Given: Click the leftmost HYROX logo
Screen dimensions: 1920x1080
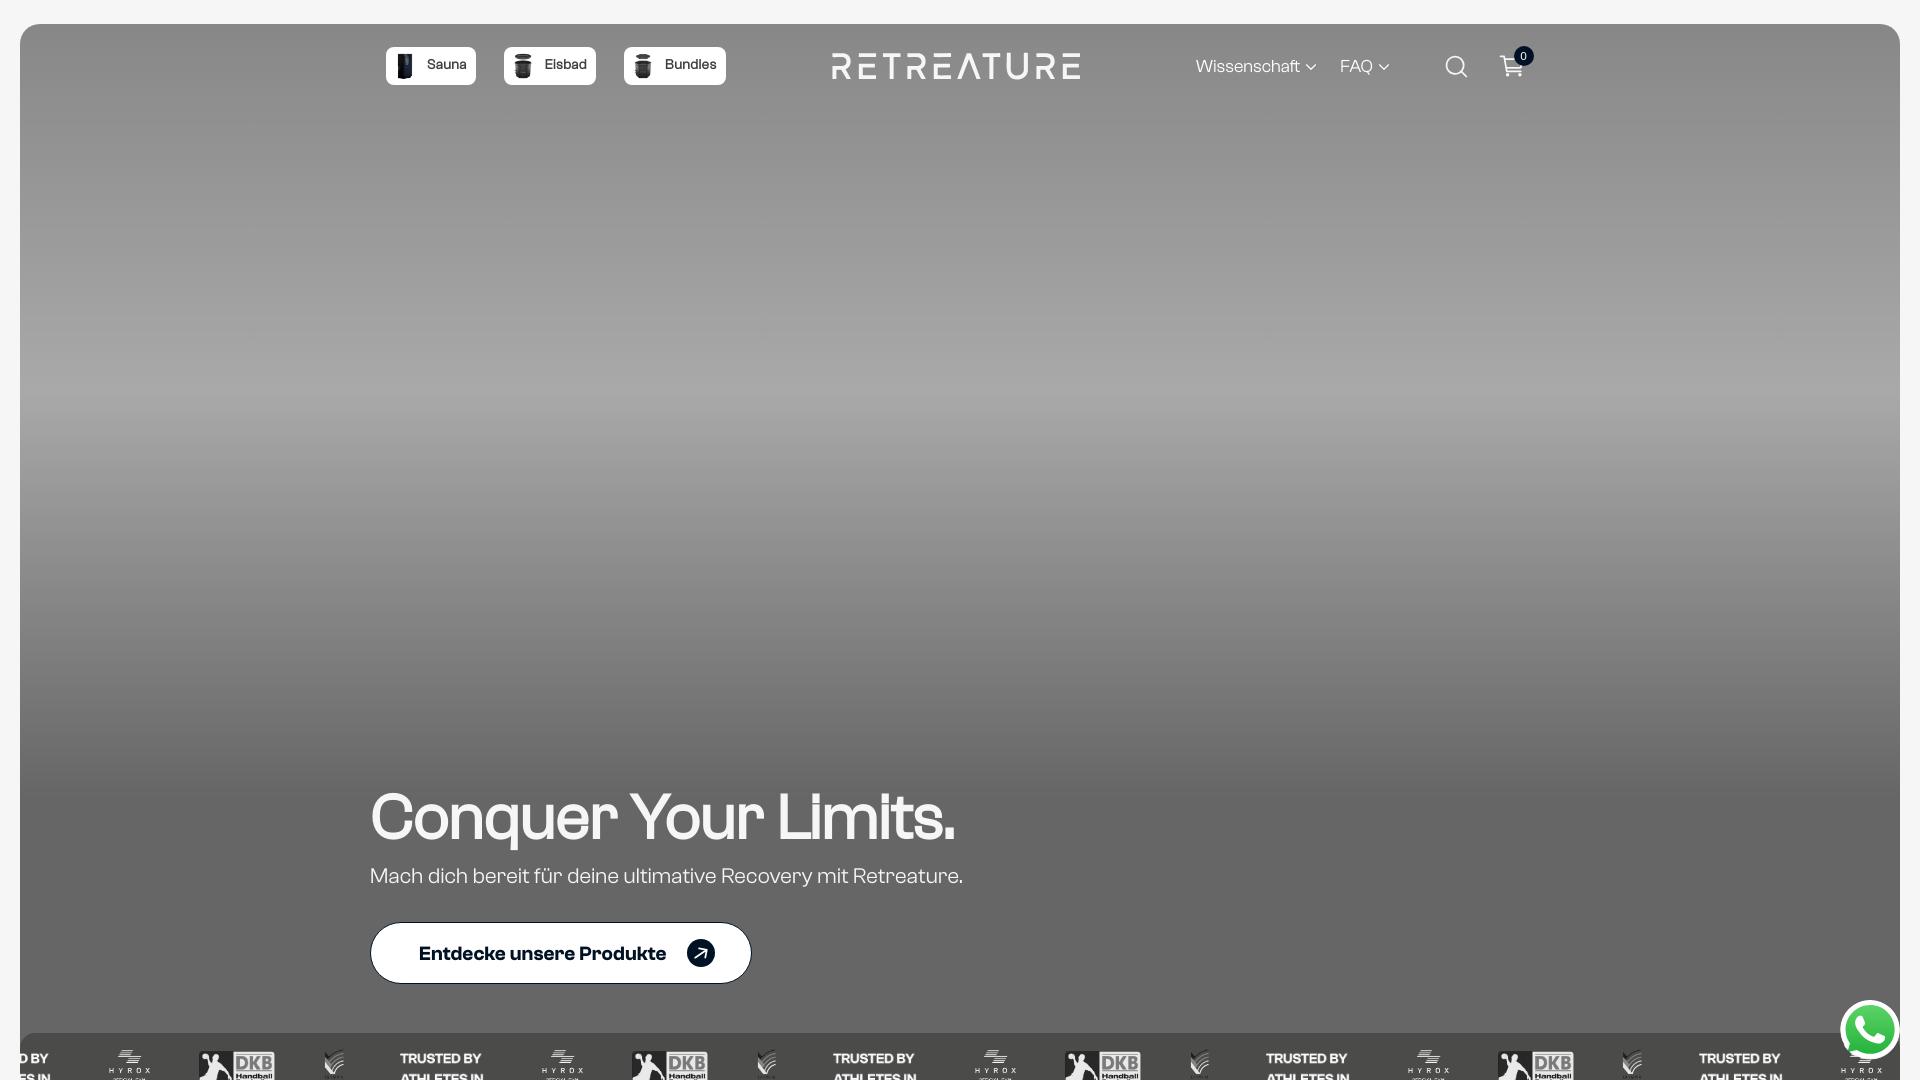Looking at the screenshot, I should pyautogui.click(x=129, y=1064).
